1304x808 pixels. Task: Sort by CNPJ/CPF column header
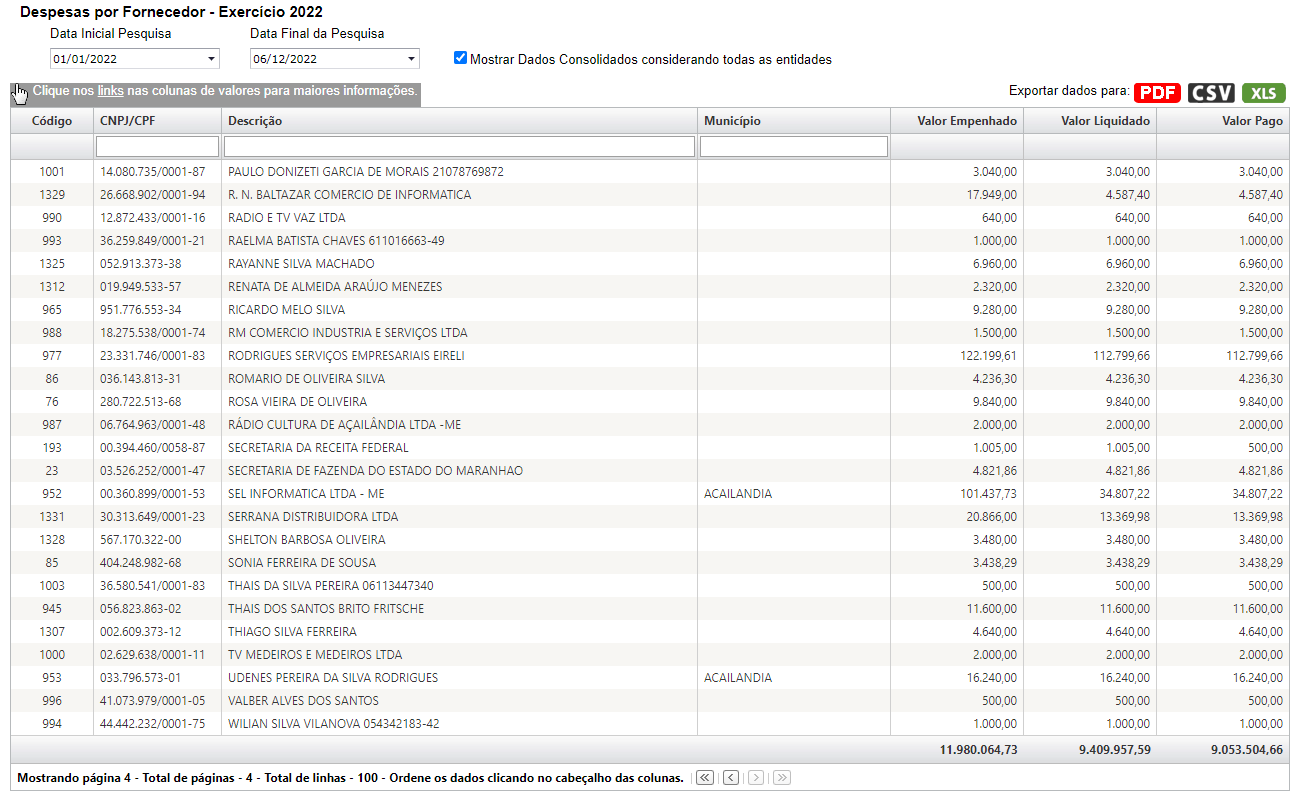pyautogui.click(x=157, y=121)
